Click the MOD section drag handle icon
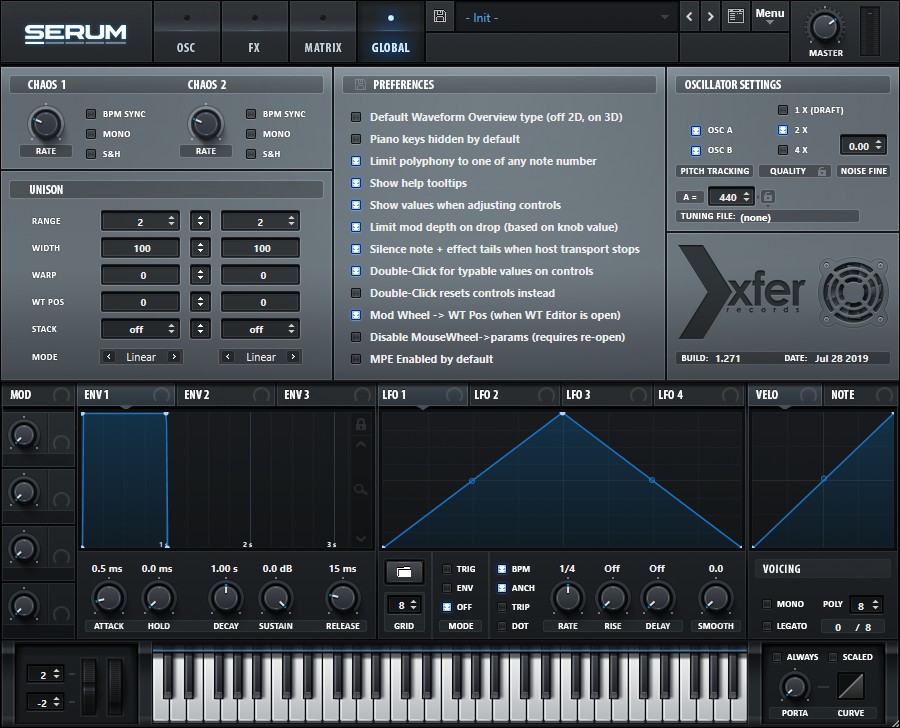Image resolution: width=900 pixels, height=728 pixels. pos(61,395)
